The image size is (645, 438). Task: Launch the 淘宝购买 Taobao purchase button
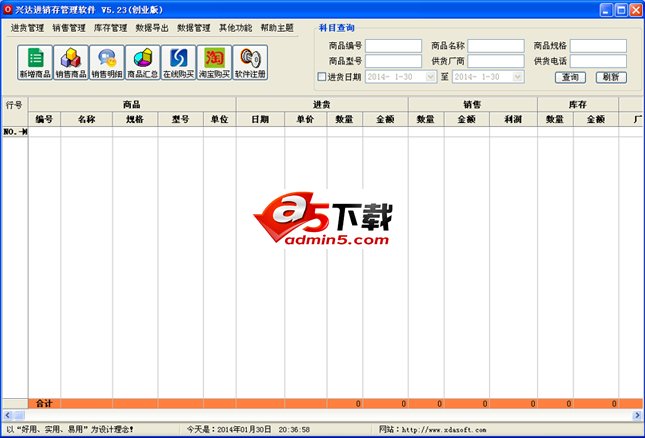(214, 63)
